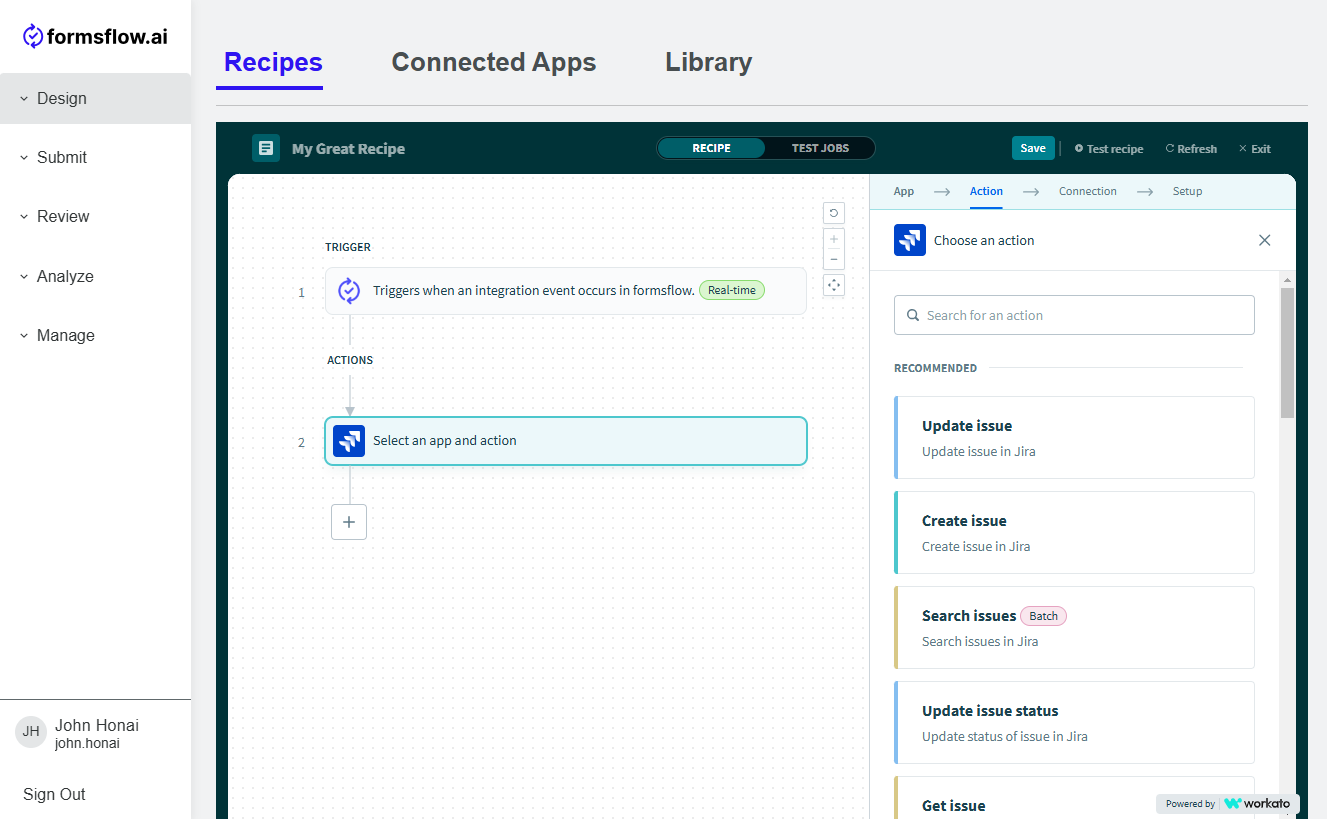Click the recipe document icon beside My Great Recipe
The width and height of the screenshot is (1327, 819).
click(266, 148)
